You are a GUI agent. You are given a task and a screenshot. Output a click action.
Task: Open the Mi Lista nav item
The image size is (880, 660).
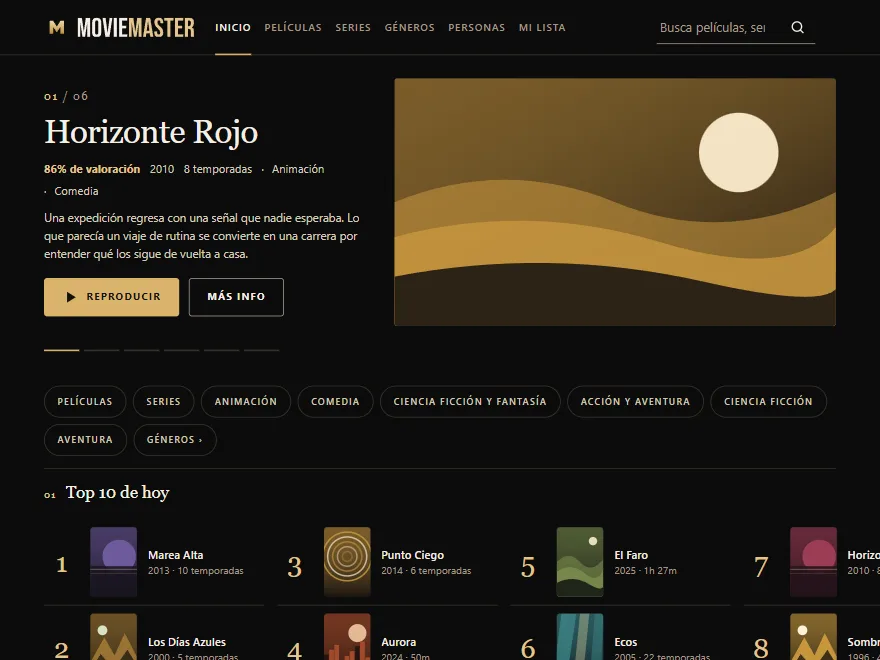tap(542, 28)
